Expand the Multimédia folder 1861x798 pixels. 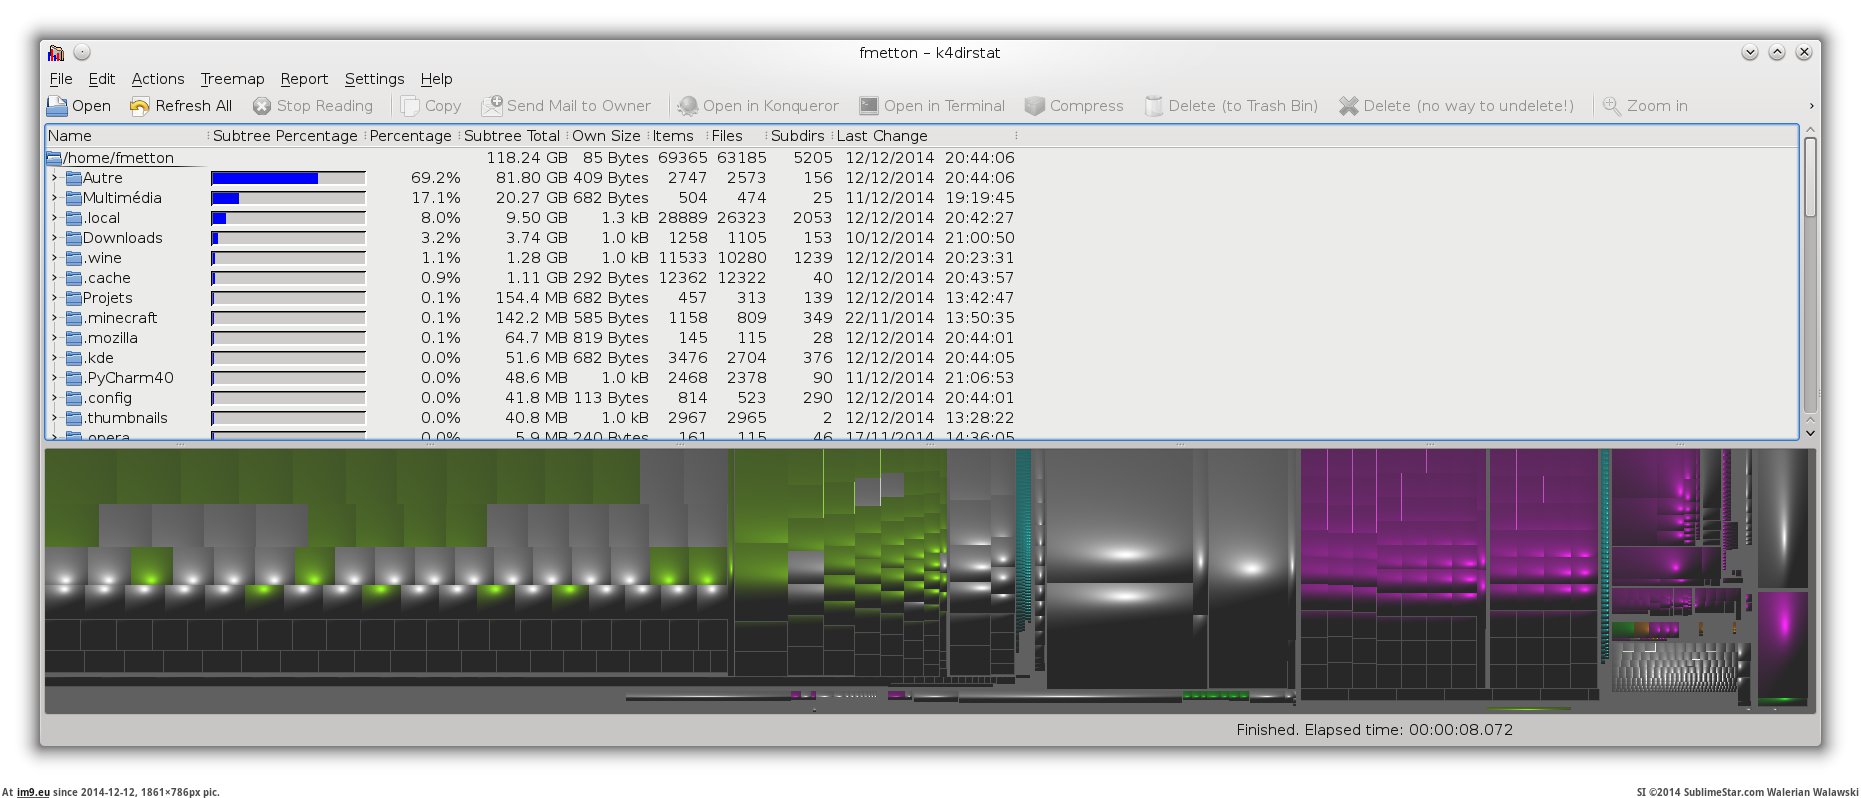click(x=55, y=198)
